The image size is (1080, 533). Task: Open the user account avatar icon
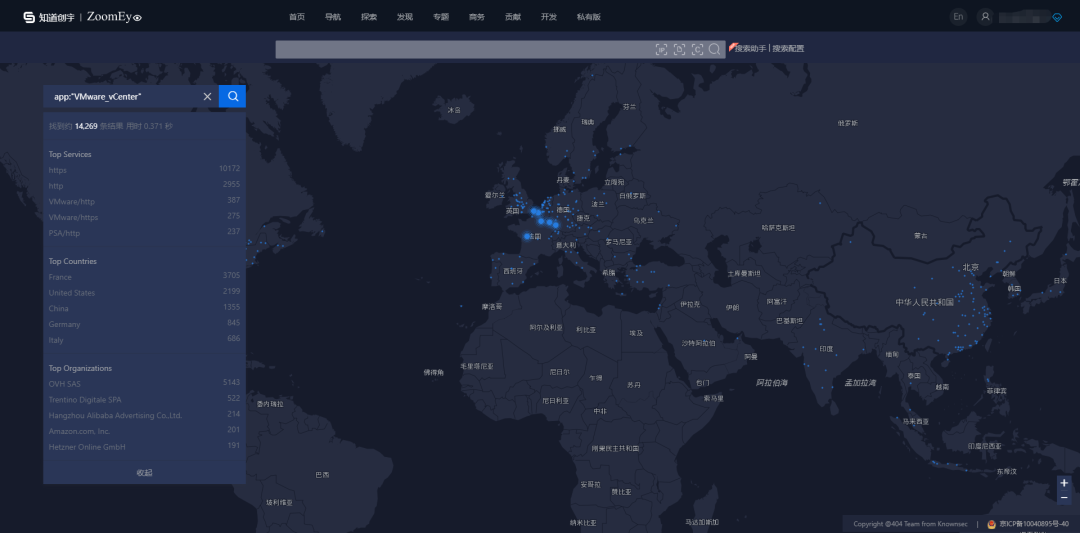pyautogui.click(x=986, y=17)
